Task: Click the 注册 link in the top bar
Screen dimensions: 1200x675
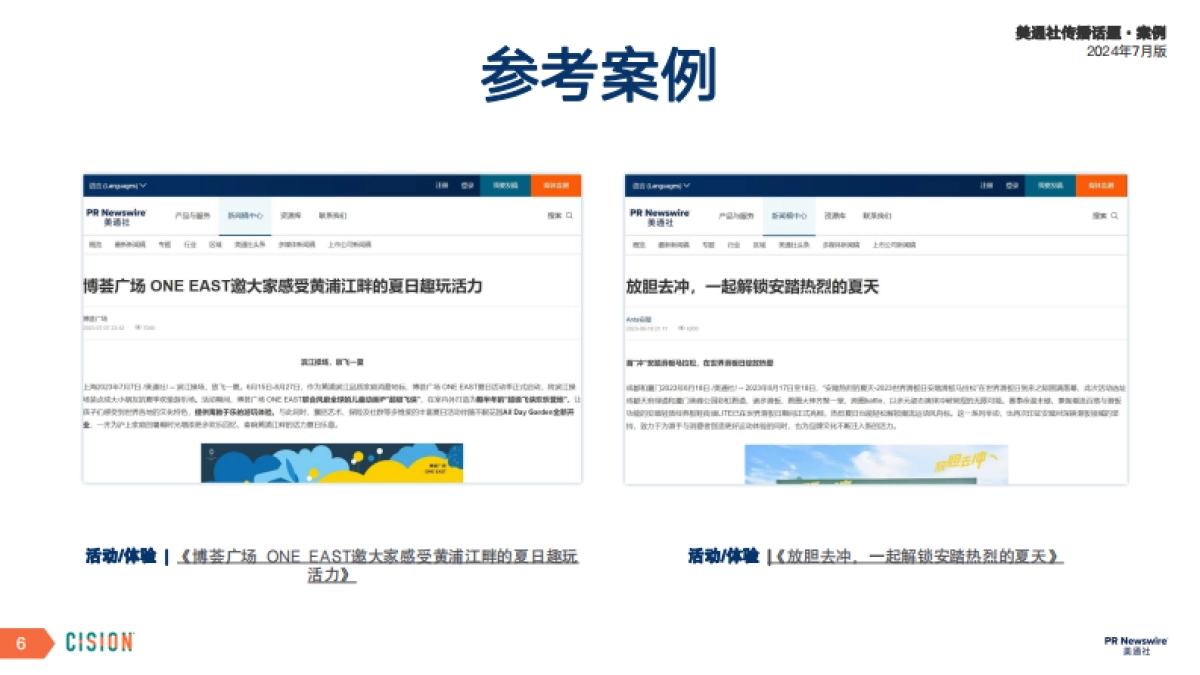Action: coord(440,184)
